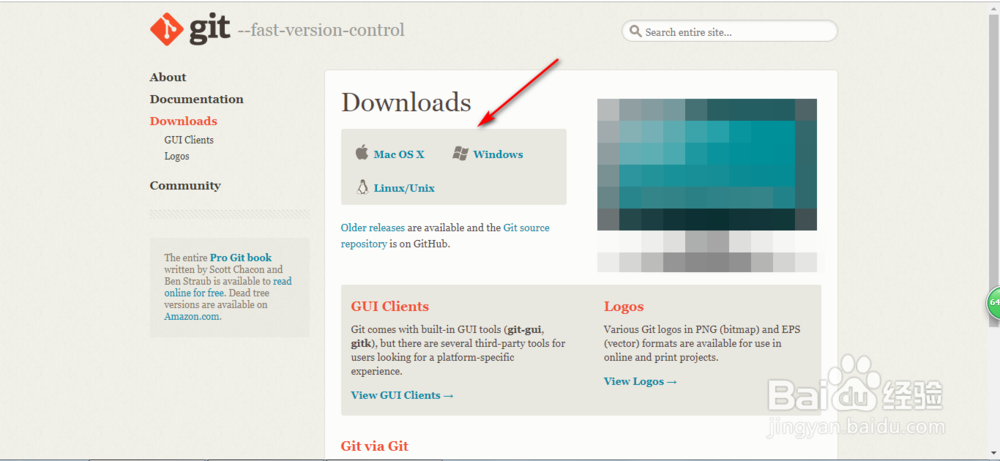The height and width of the screenshot is (461, 1000).
Task: Click the GUI Clients heading
Action: click(390, 307)
